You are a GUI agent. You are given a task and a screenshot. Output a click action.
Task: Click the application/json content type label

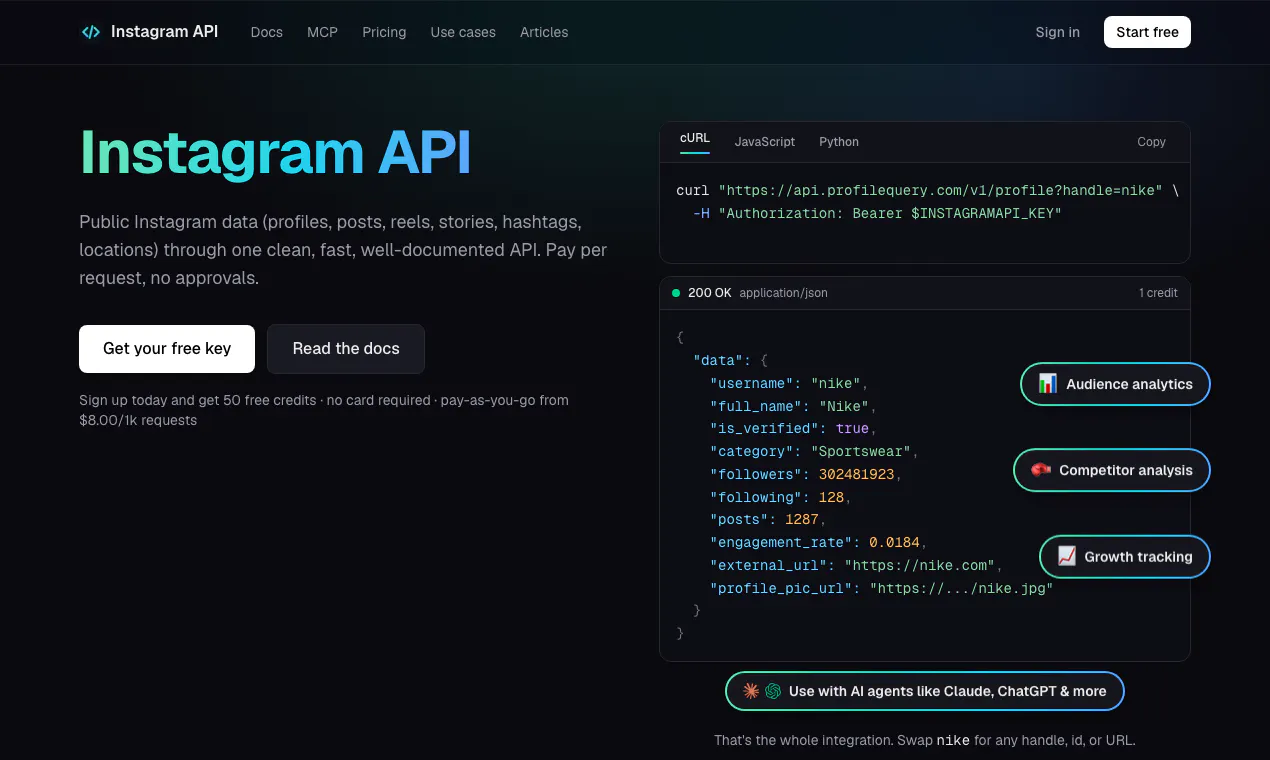click(783, 293)
